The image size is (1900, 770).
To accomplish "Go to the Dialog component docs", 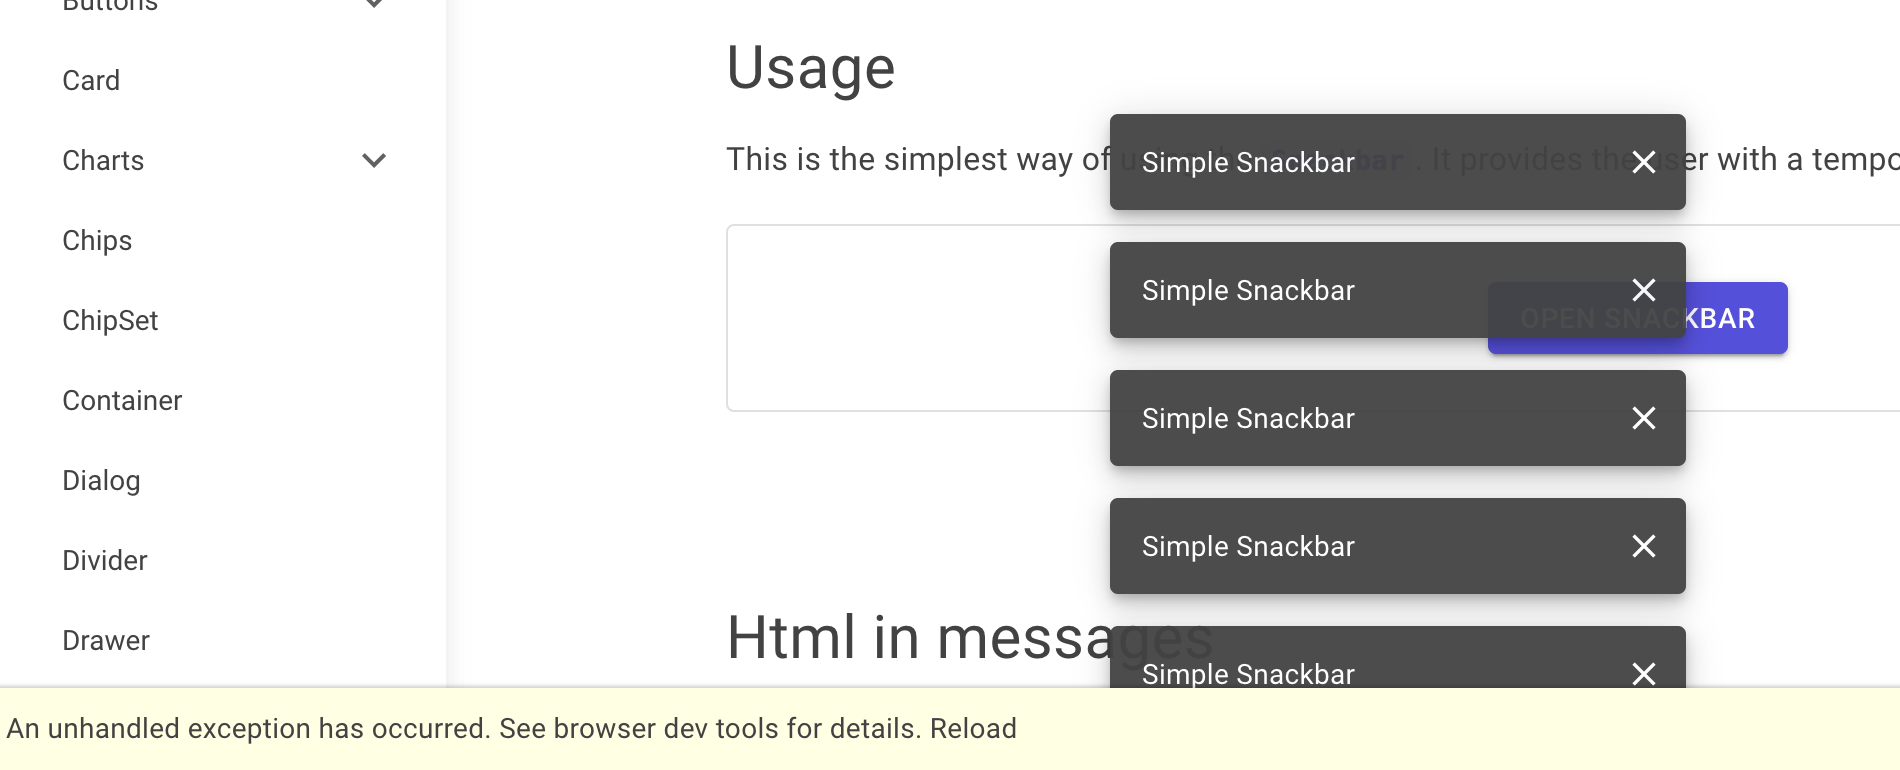I will (101, 480).
